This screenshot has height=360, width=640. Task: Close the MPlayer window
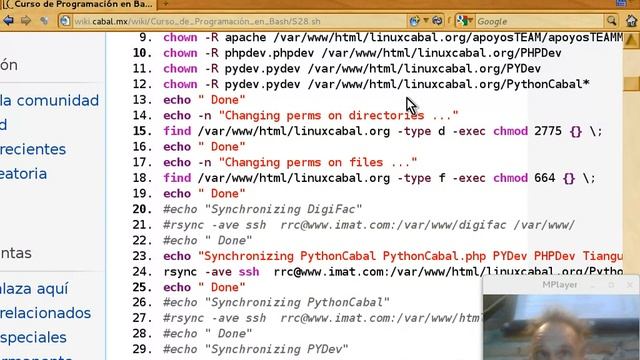(x=629, y=285)
